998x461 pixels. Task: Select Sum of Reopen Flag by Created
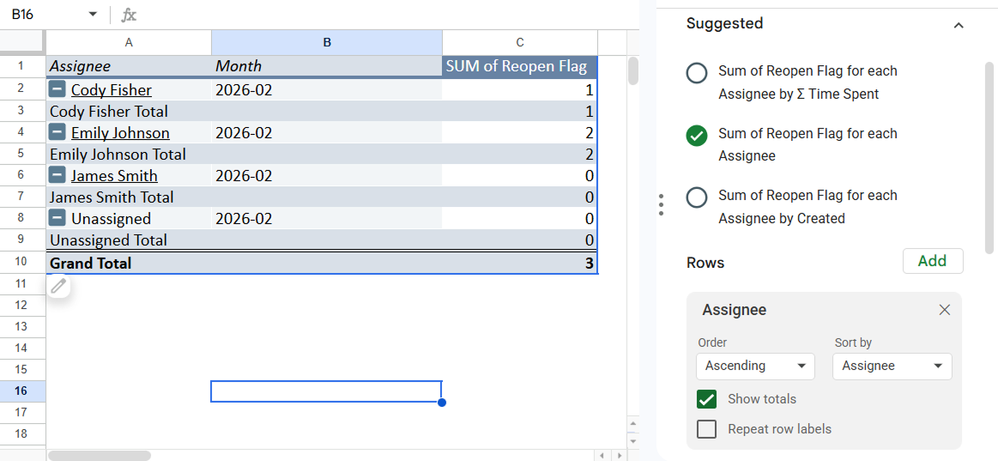697,197
